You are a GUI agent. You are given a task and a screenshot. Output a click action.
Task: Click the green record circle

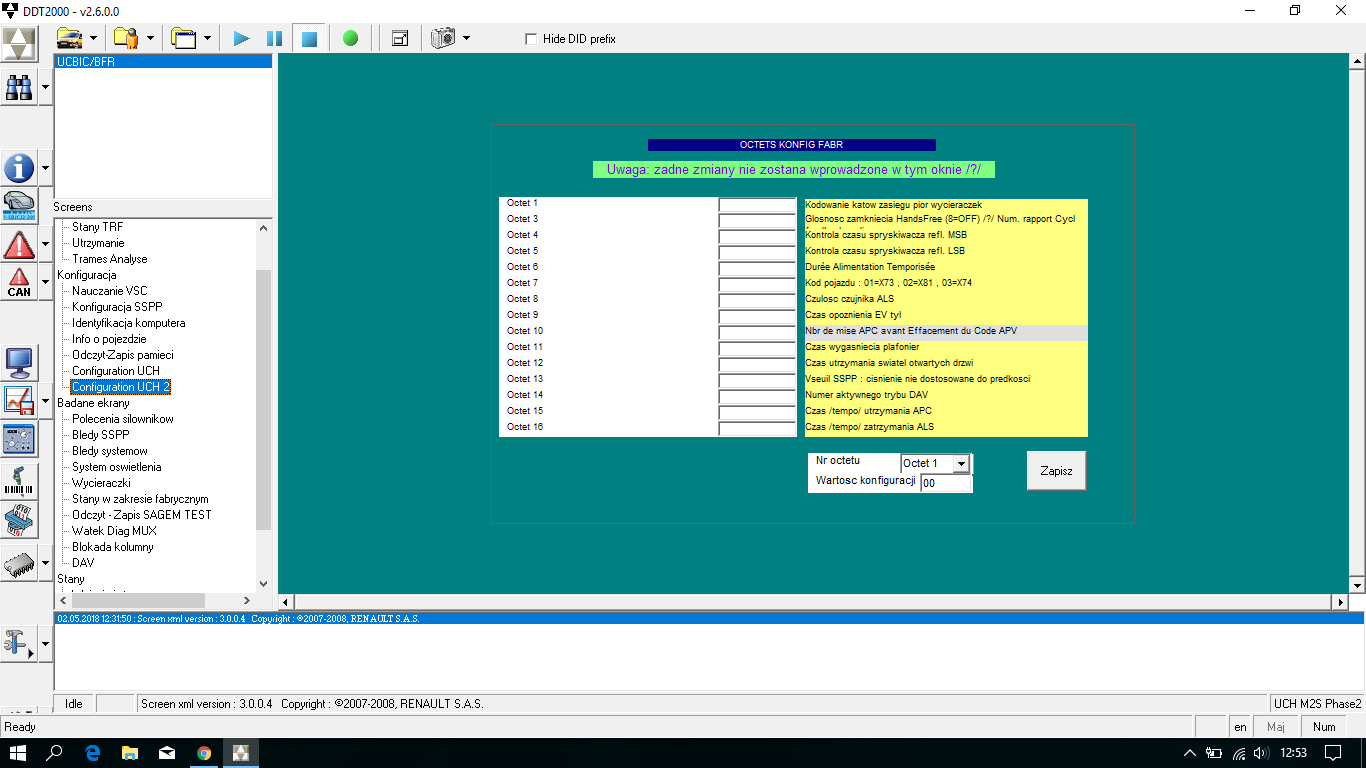coord(350,38)
